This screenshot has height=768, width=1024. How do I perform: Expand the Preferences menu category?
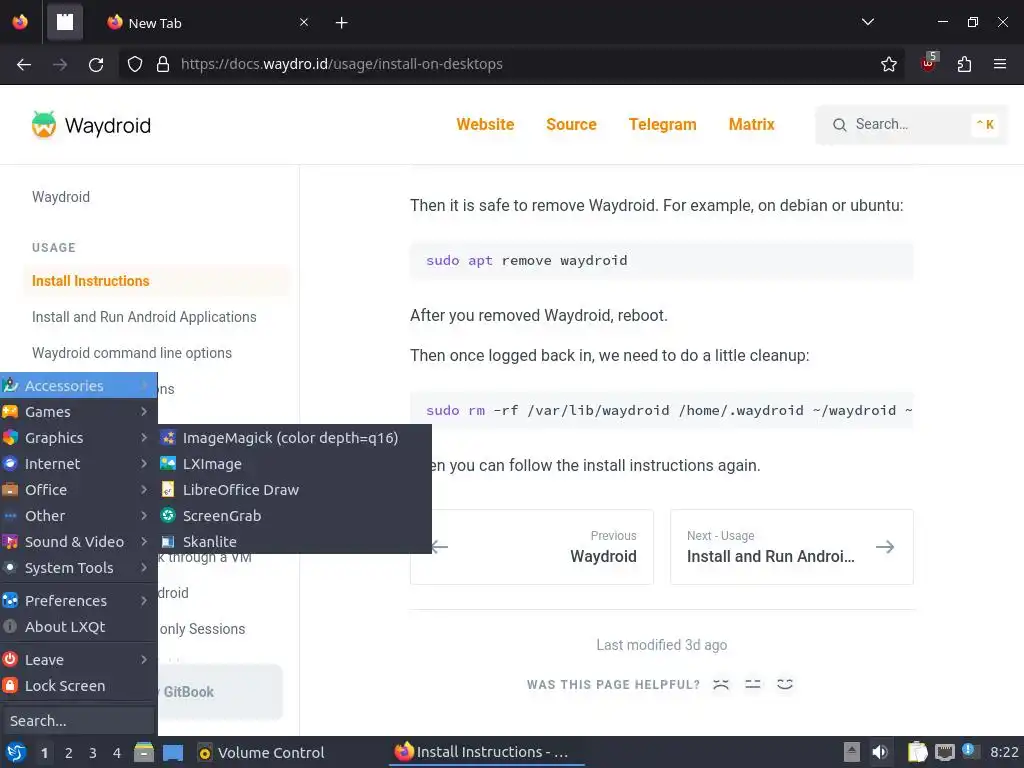click(x=78, y=601)
